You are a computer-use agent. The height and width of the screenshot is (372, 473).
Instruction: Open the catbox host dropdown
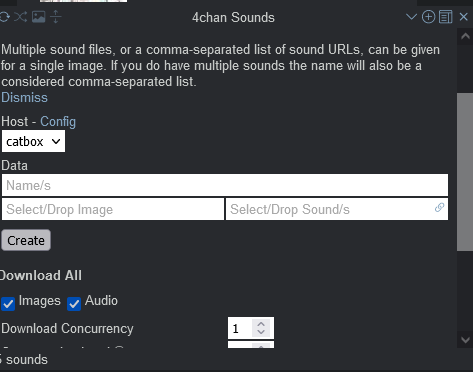click(x=33, y=141)
